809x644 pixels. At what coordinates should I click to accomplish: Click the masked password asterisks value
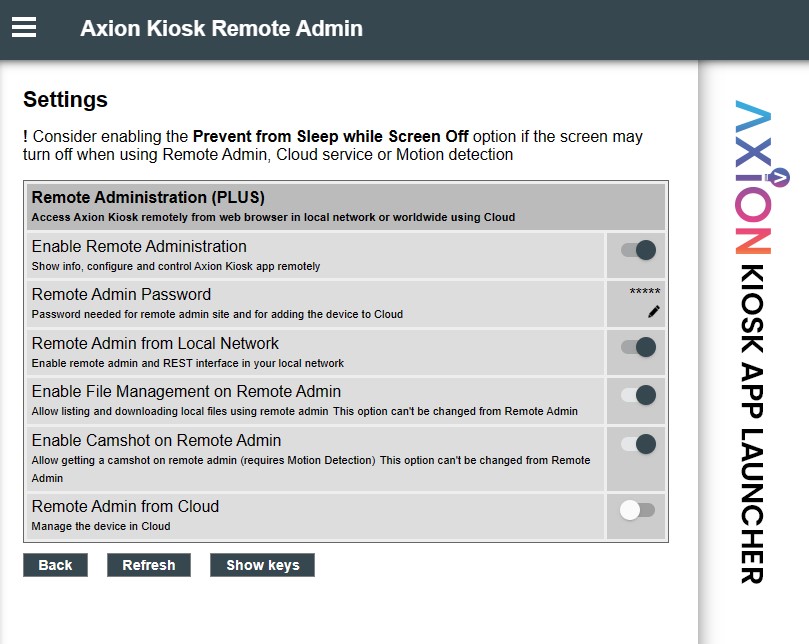pos(644,292)
